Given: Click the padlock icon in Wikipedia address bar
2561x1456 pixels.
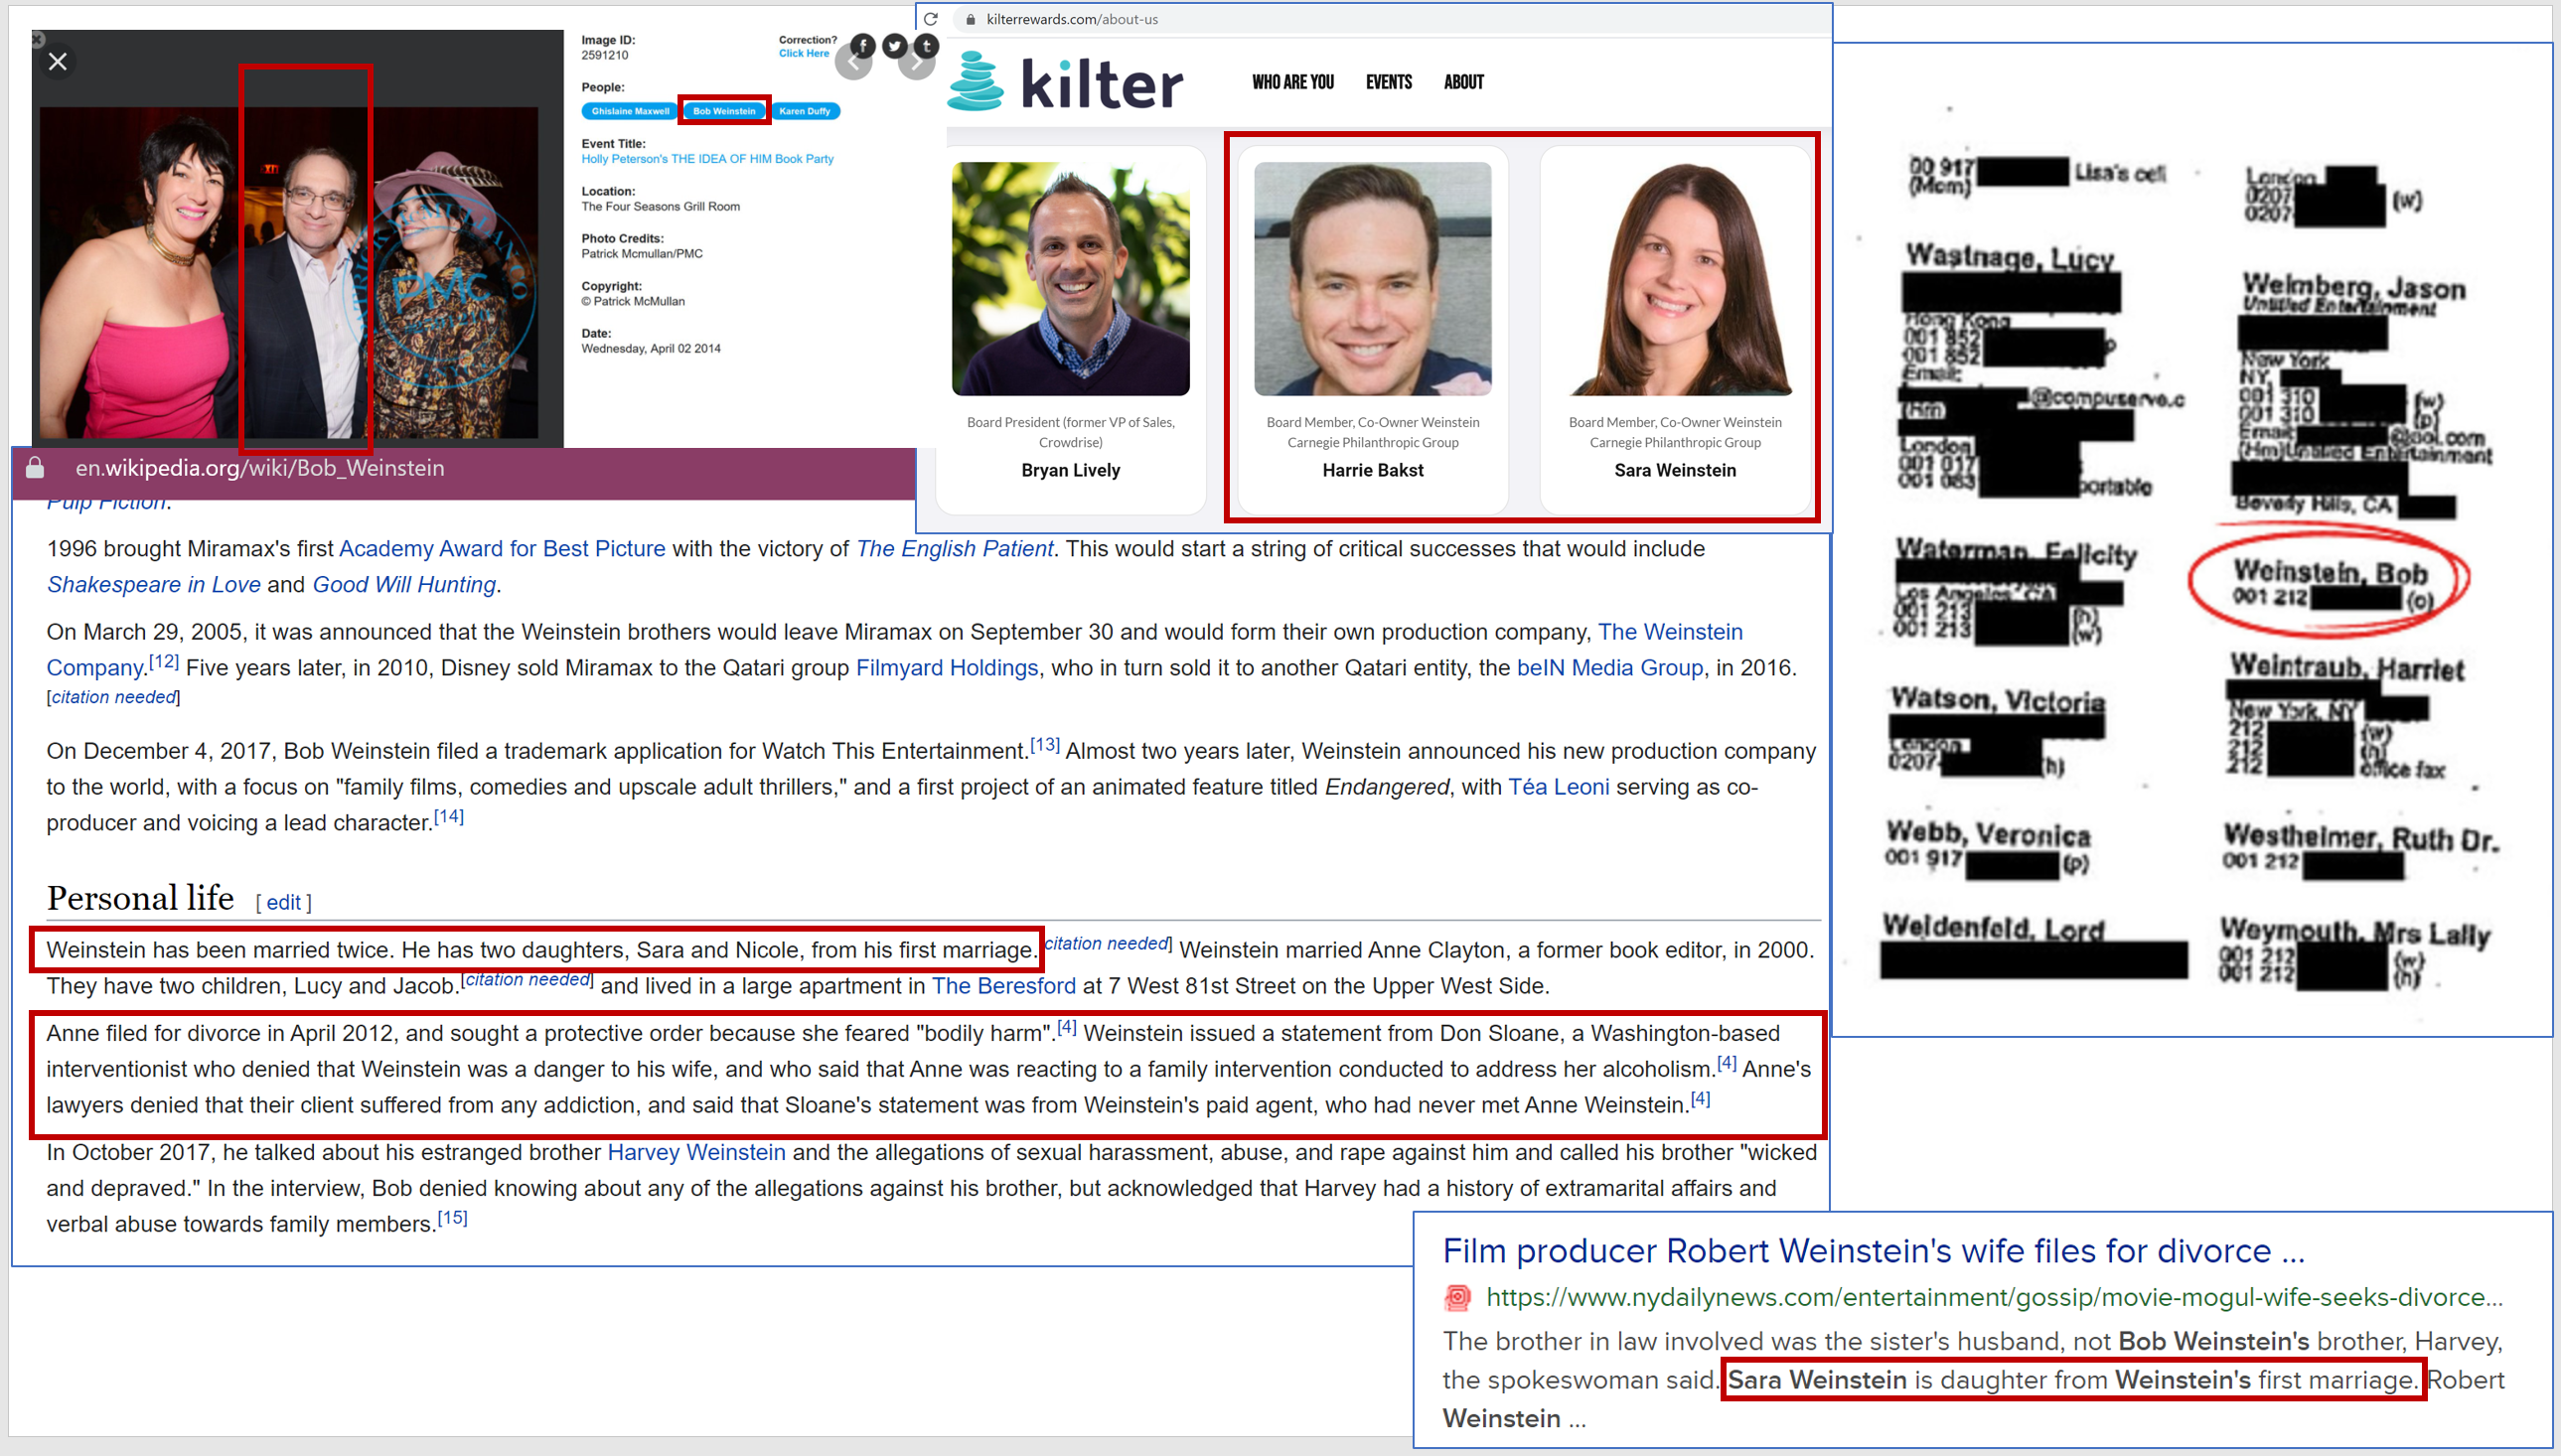Looking at the screenshot, I should (35, 468).
